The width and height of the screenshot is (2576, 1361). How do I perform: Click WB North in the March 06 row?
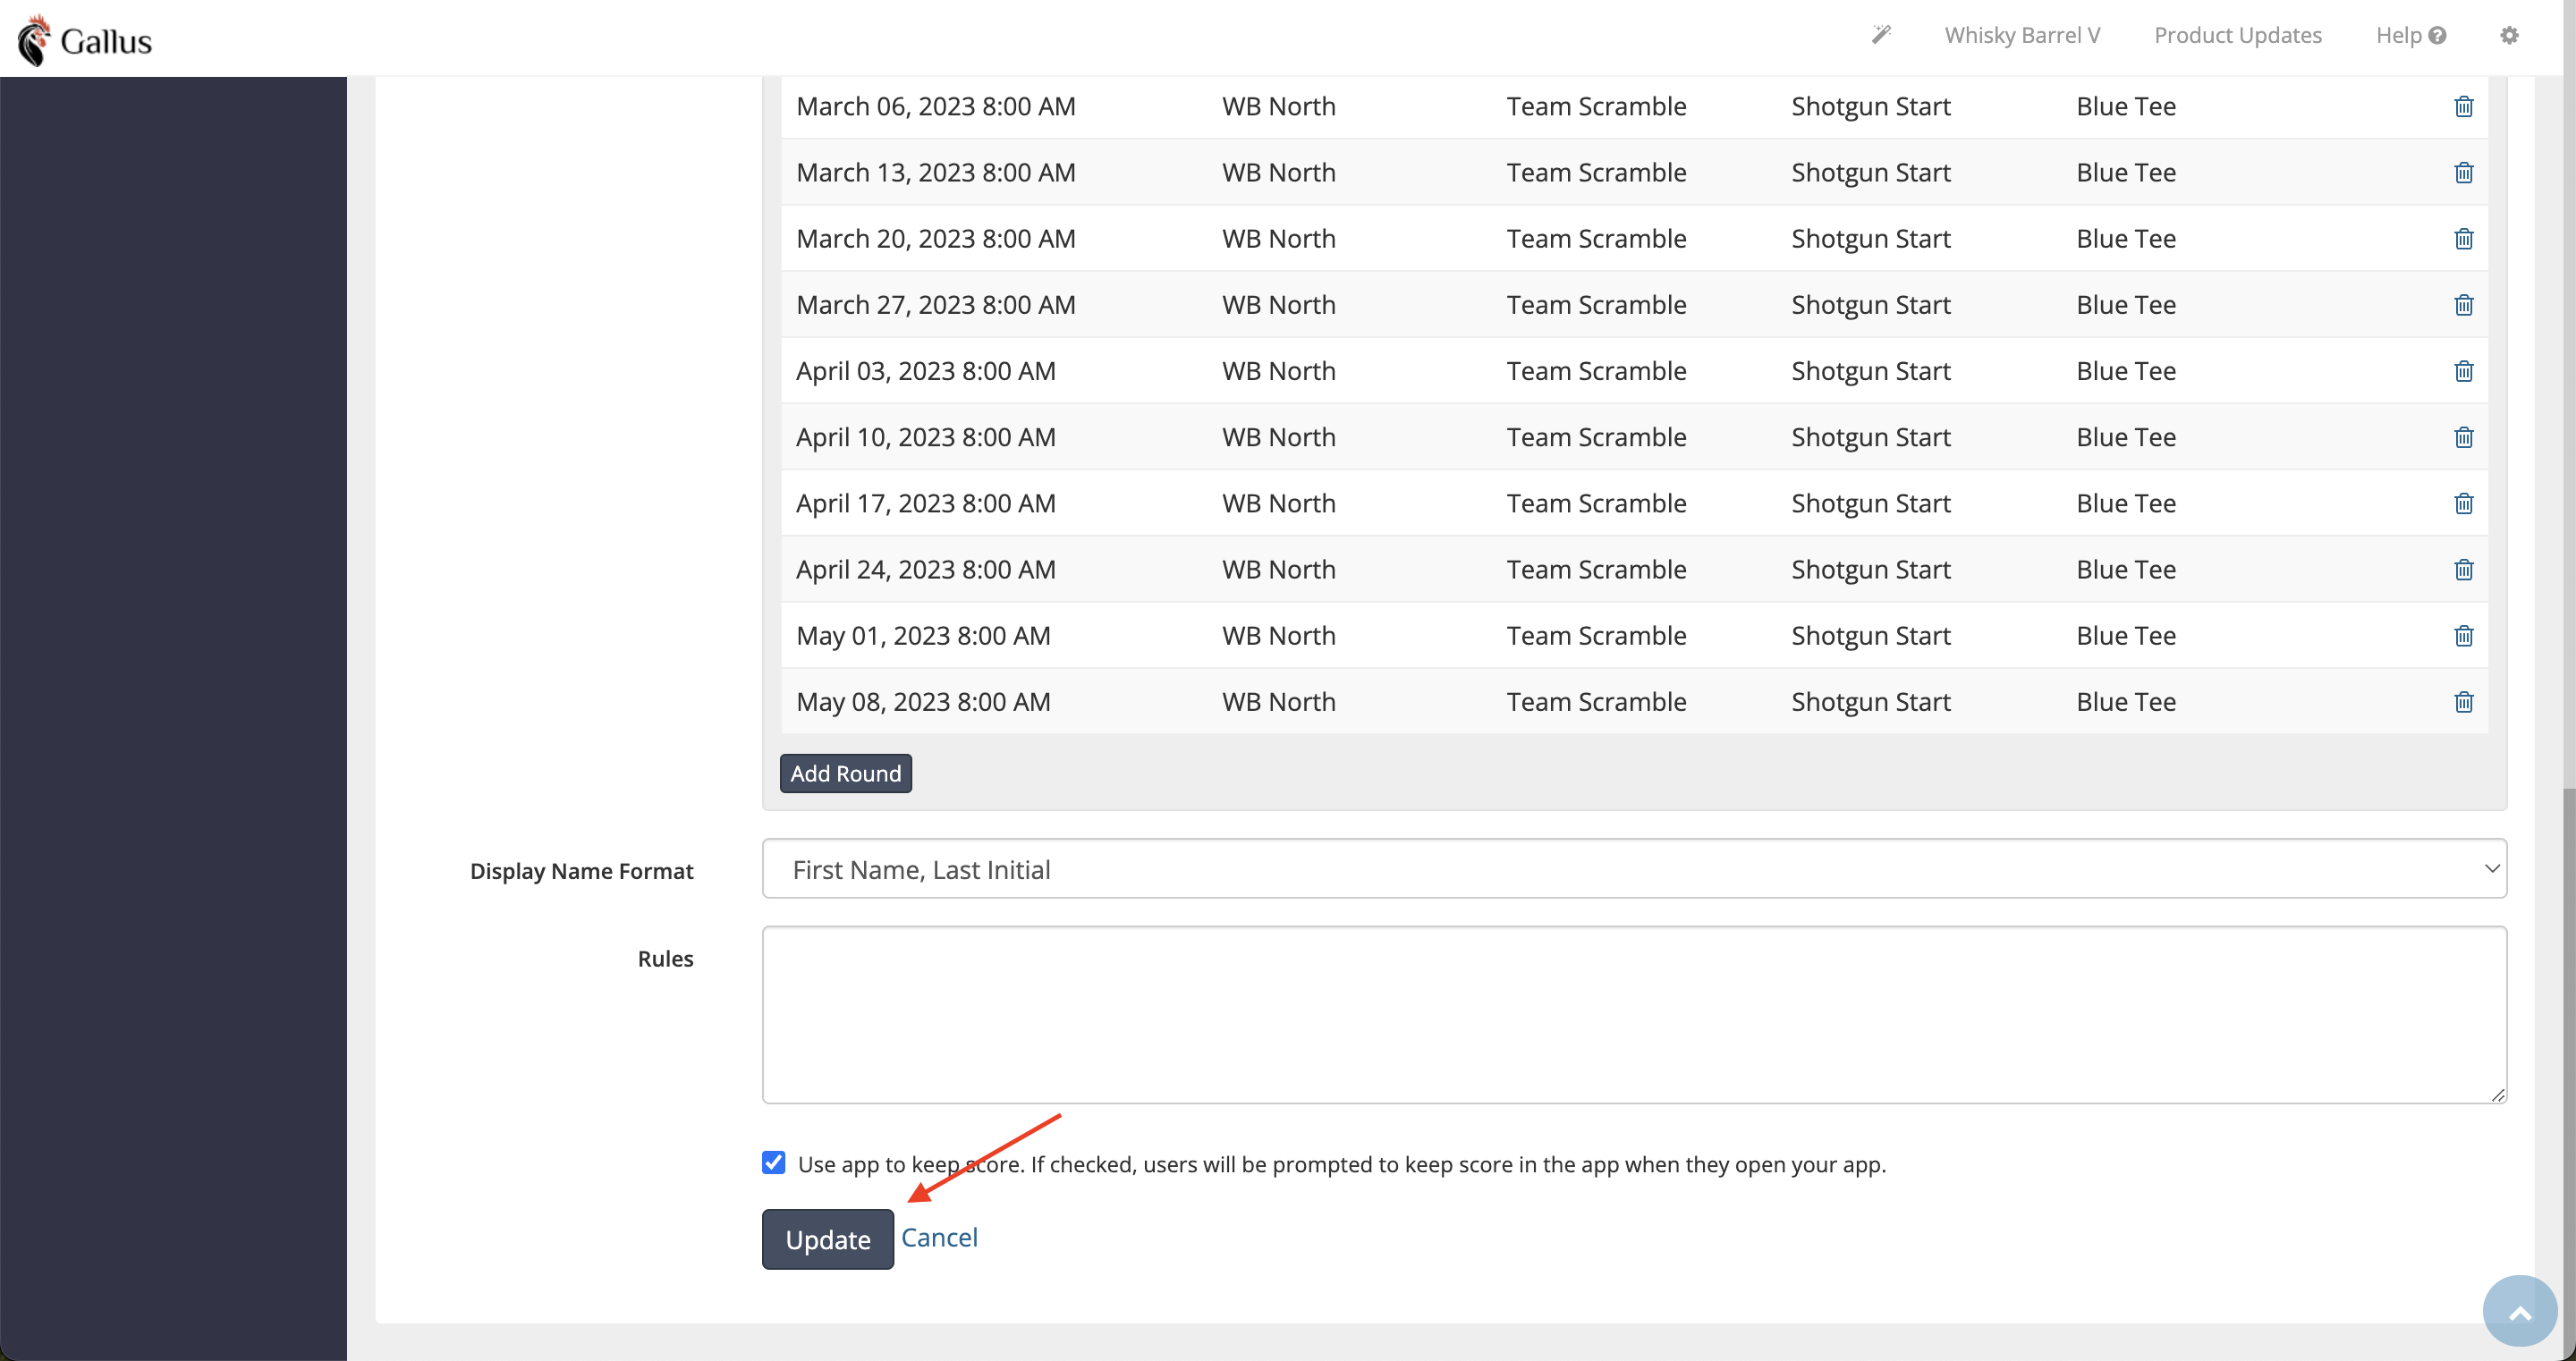1278,106
